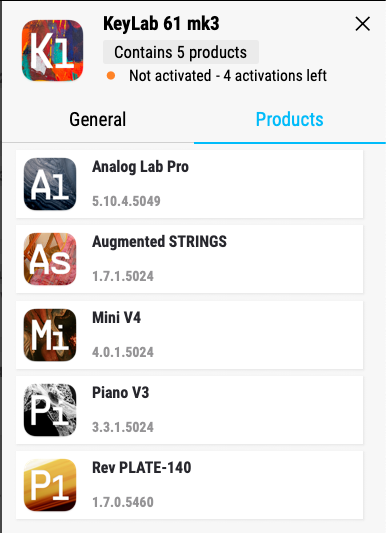Image resolution: width=386 pixels, height=533 pixels.
Task: Select the Piano V3 product row
Action: point(189,410)
